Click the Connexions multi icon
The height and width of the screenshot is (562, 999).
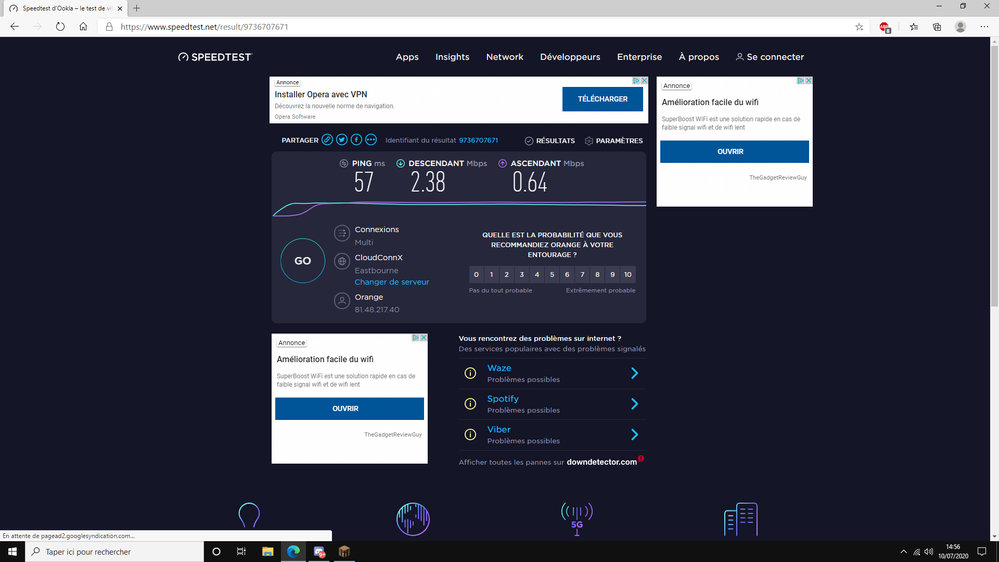(342, 233)
